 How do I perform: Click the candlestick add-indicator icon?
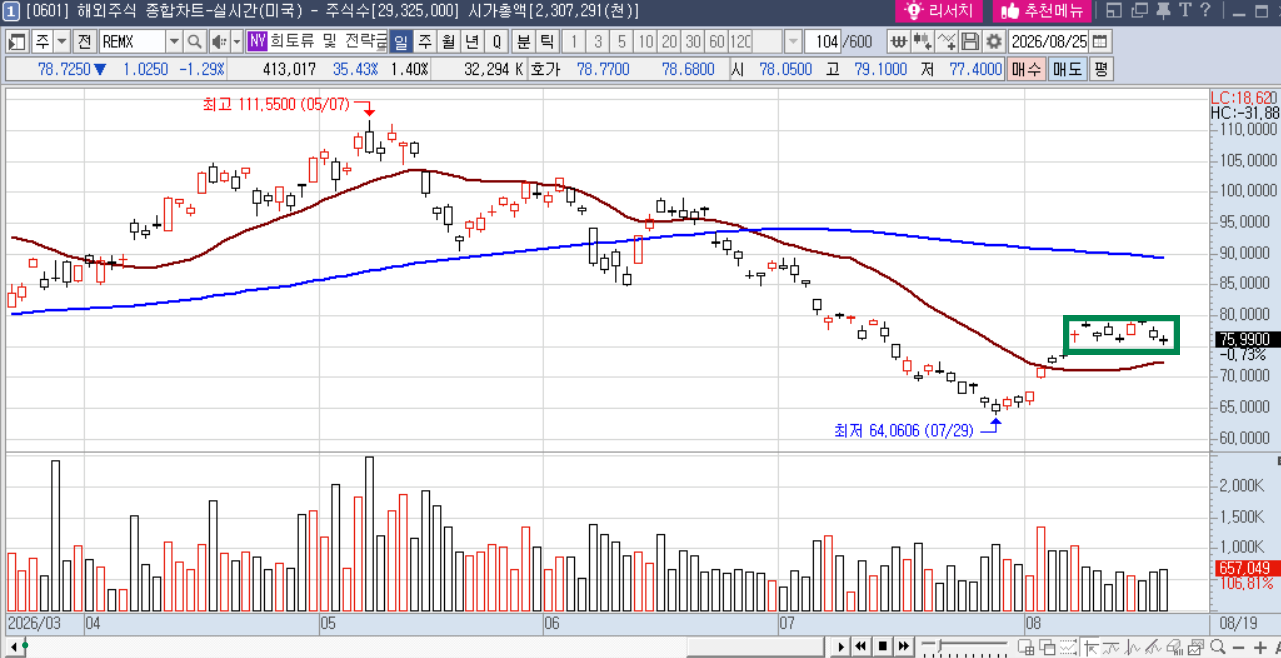922,42
